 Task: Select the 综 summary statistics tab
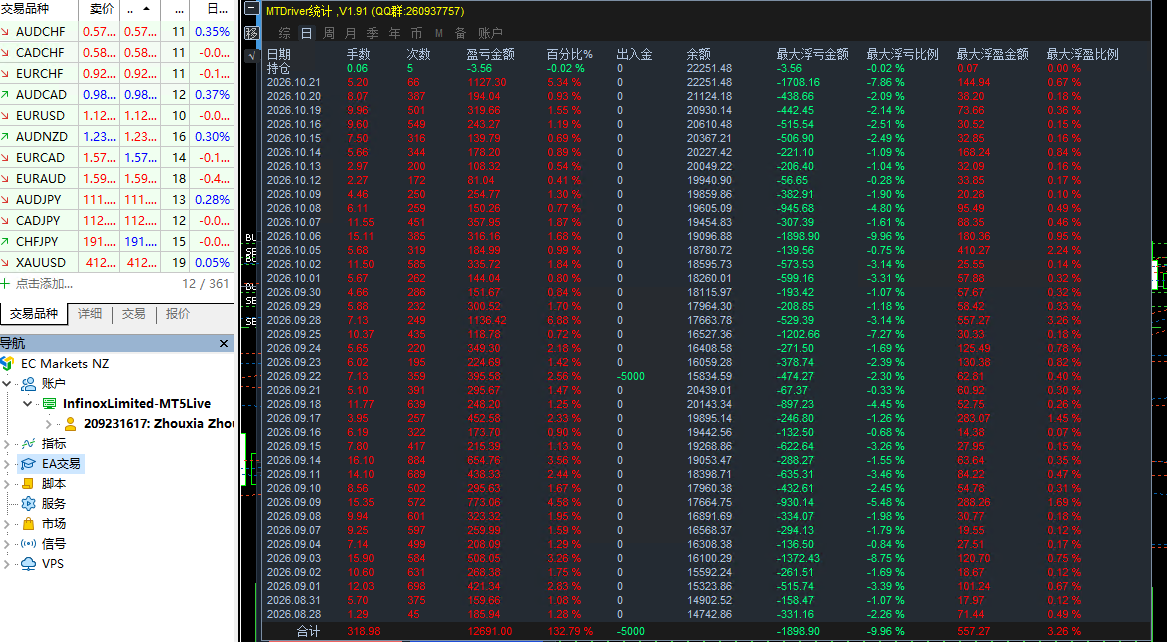(x=285, y=33)
